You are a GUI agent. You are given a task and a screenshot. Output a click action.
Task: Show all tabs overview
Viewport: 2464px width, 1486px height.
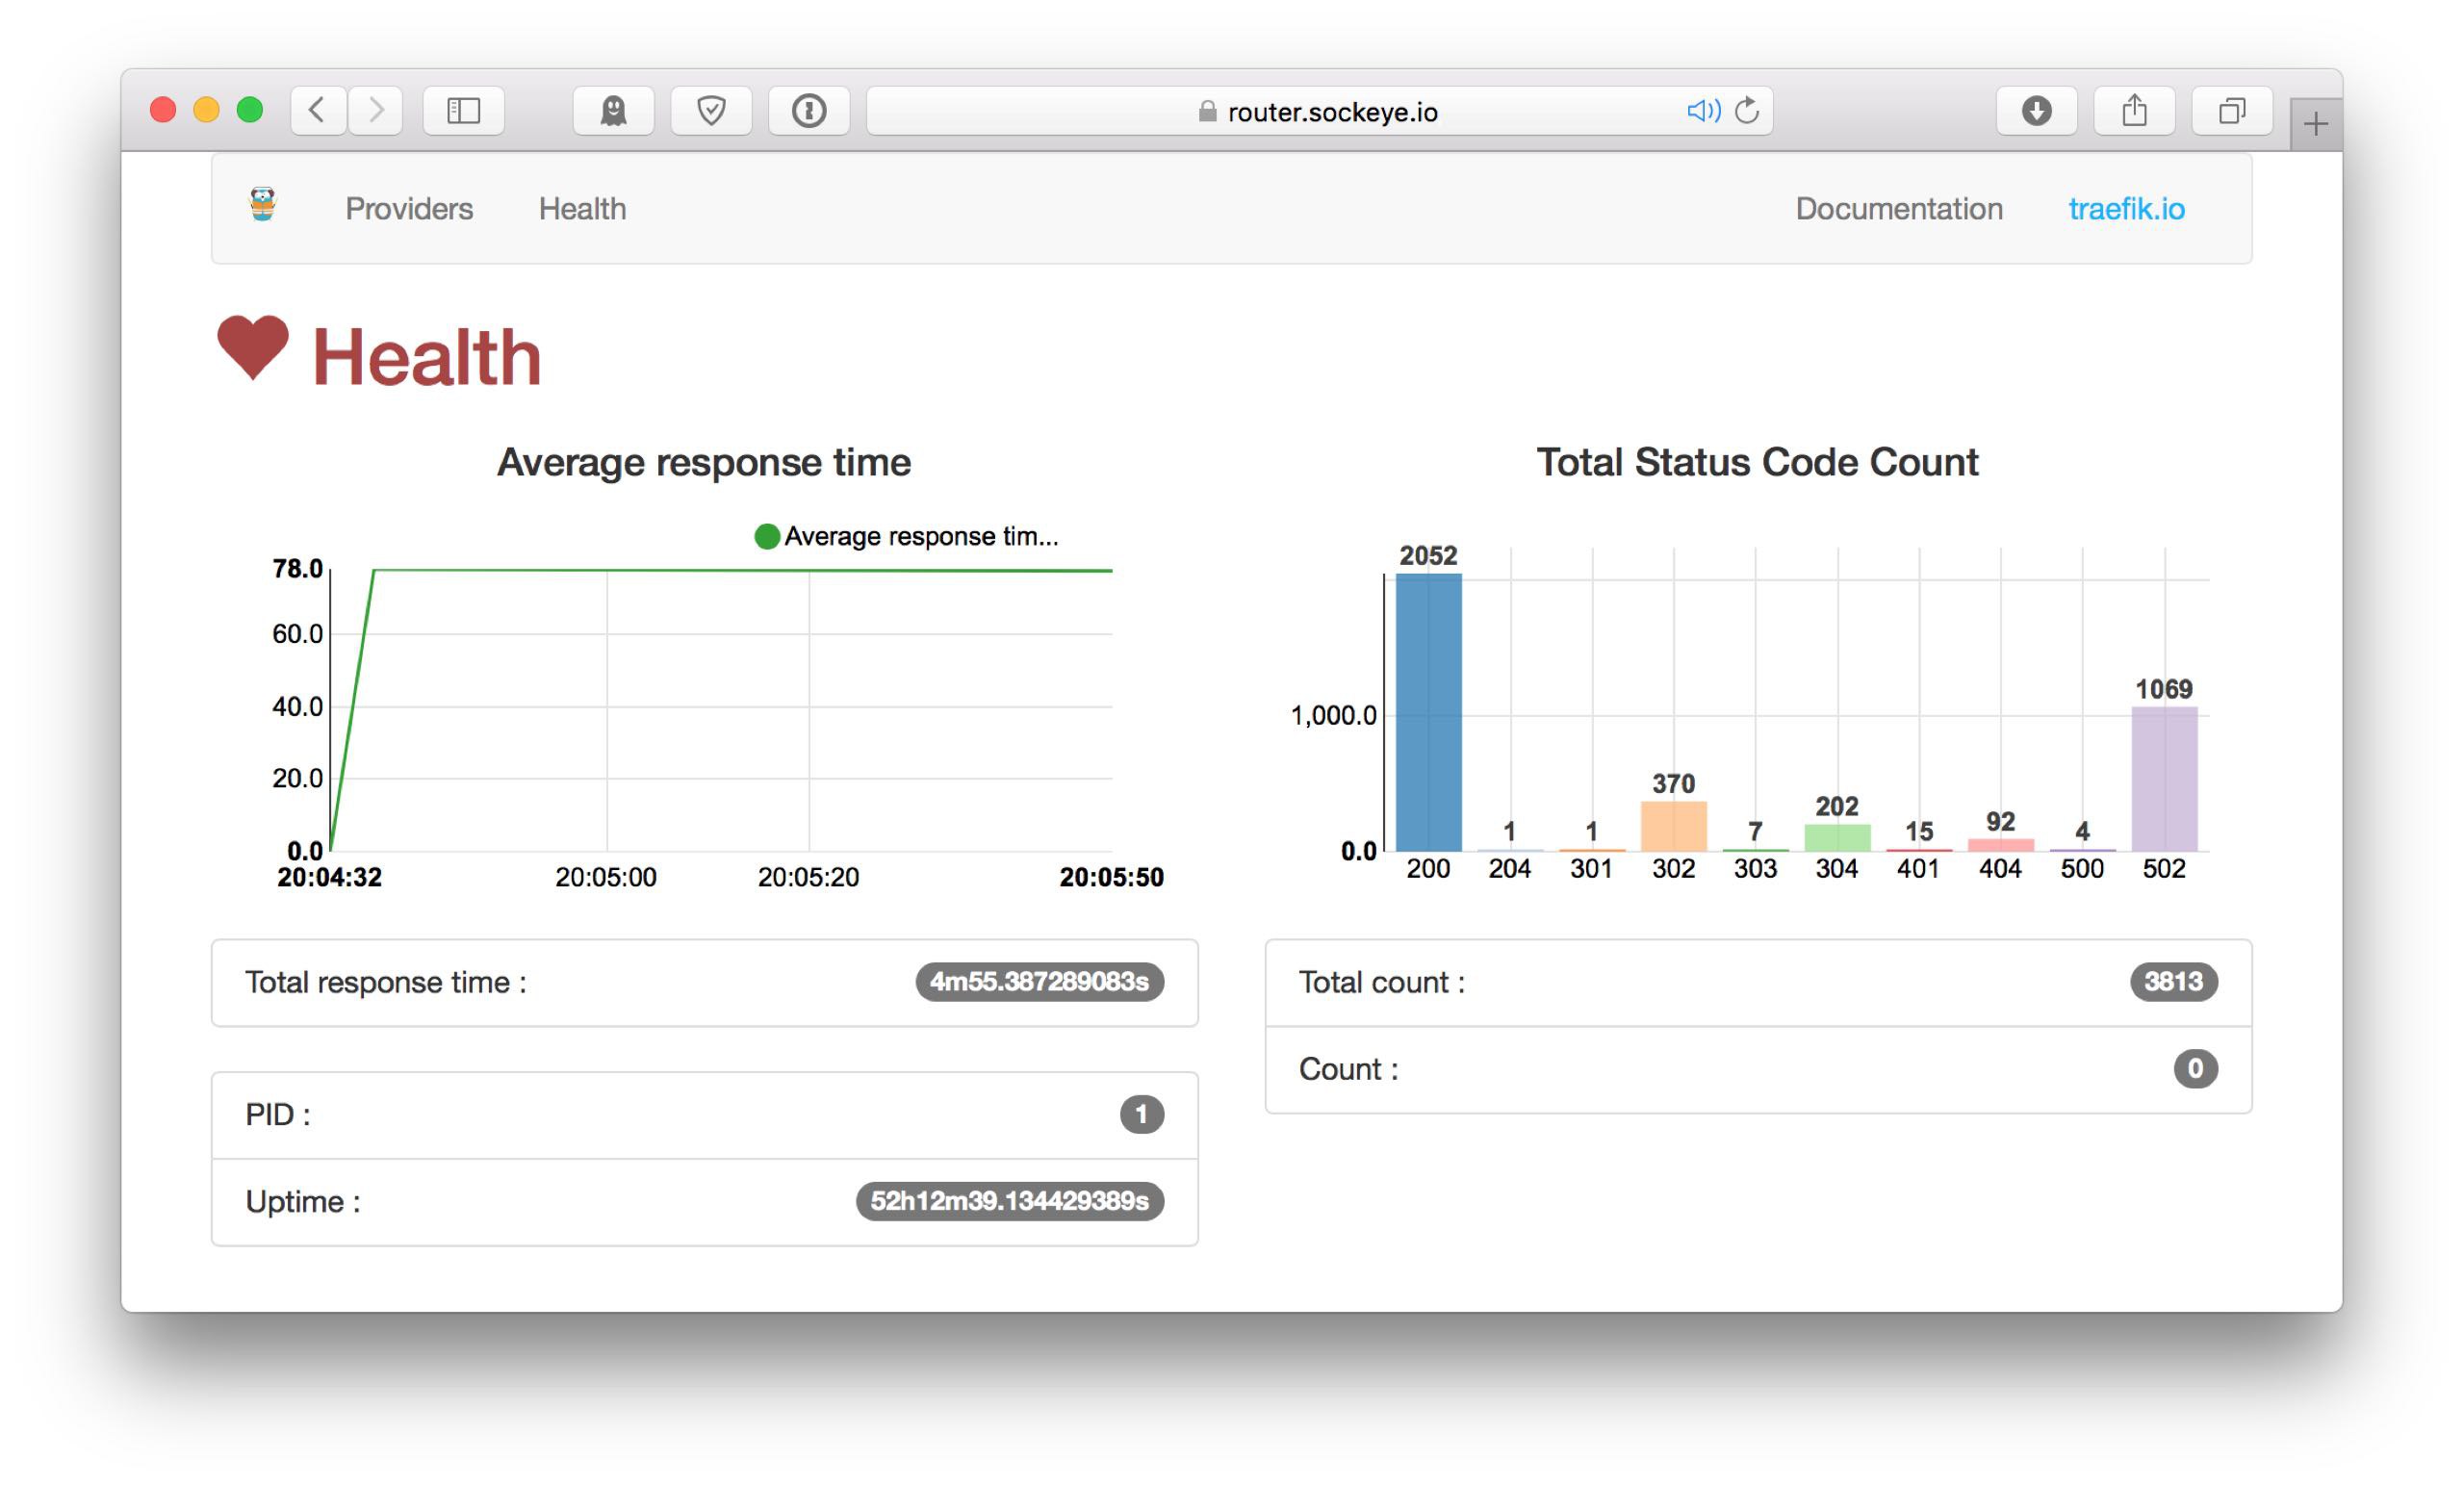(x=2232, y=110)
